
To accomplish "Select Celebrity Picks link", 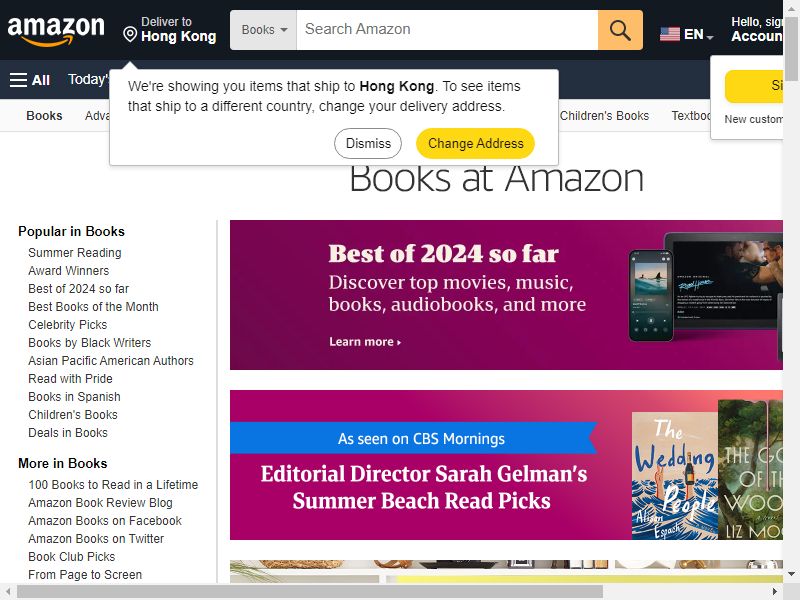I will coord(68,324).
